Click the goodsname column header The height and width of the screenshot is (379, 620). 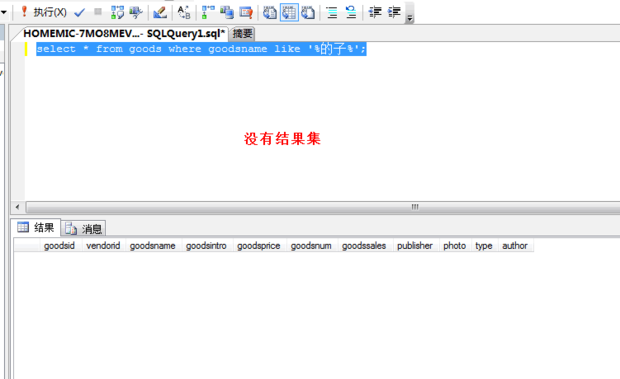[x=153, y=245]
